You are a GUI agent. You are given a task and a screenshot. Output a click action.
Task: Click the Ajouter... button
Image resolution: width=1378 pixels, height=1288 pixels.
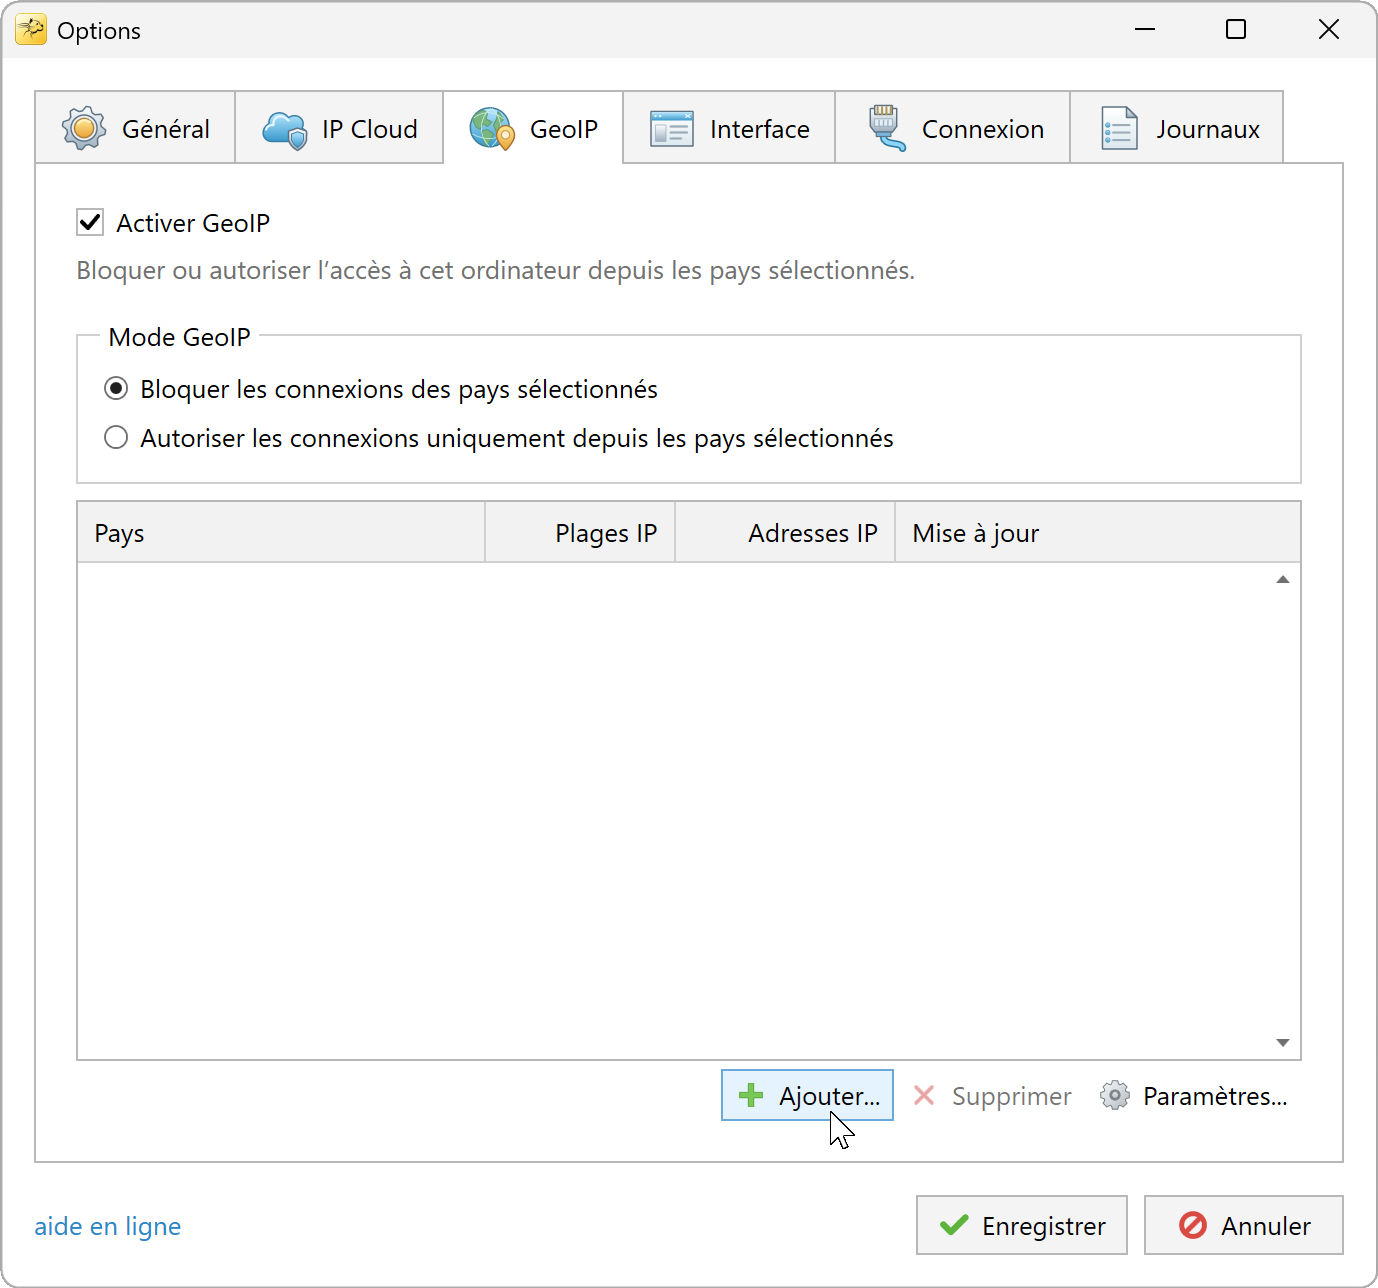[x=807, y=1095]
